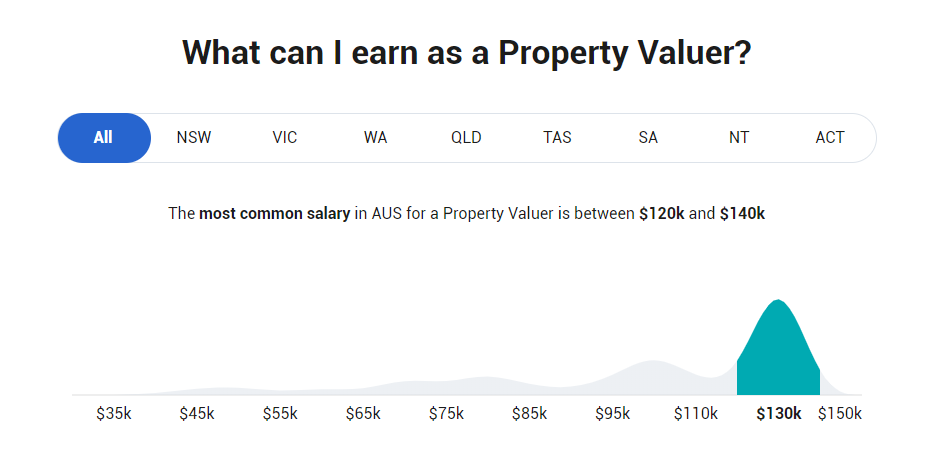934x454 pixels.
Task: Open the VIC salary tab
Action: click(285, 138)
